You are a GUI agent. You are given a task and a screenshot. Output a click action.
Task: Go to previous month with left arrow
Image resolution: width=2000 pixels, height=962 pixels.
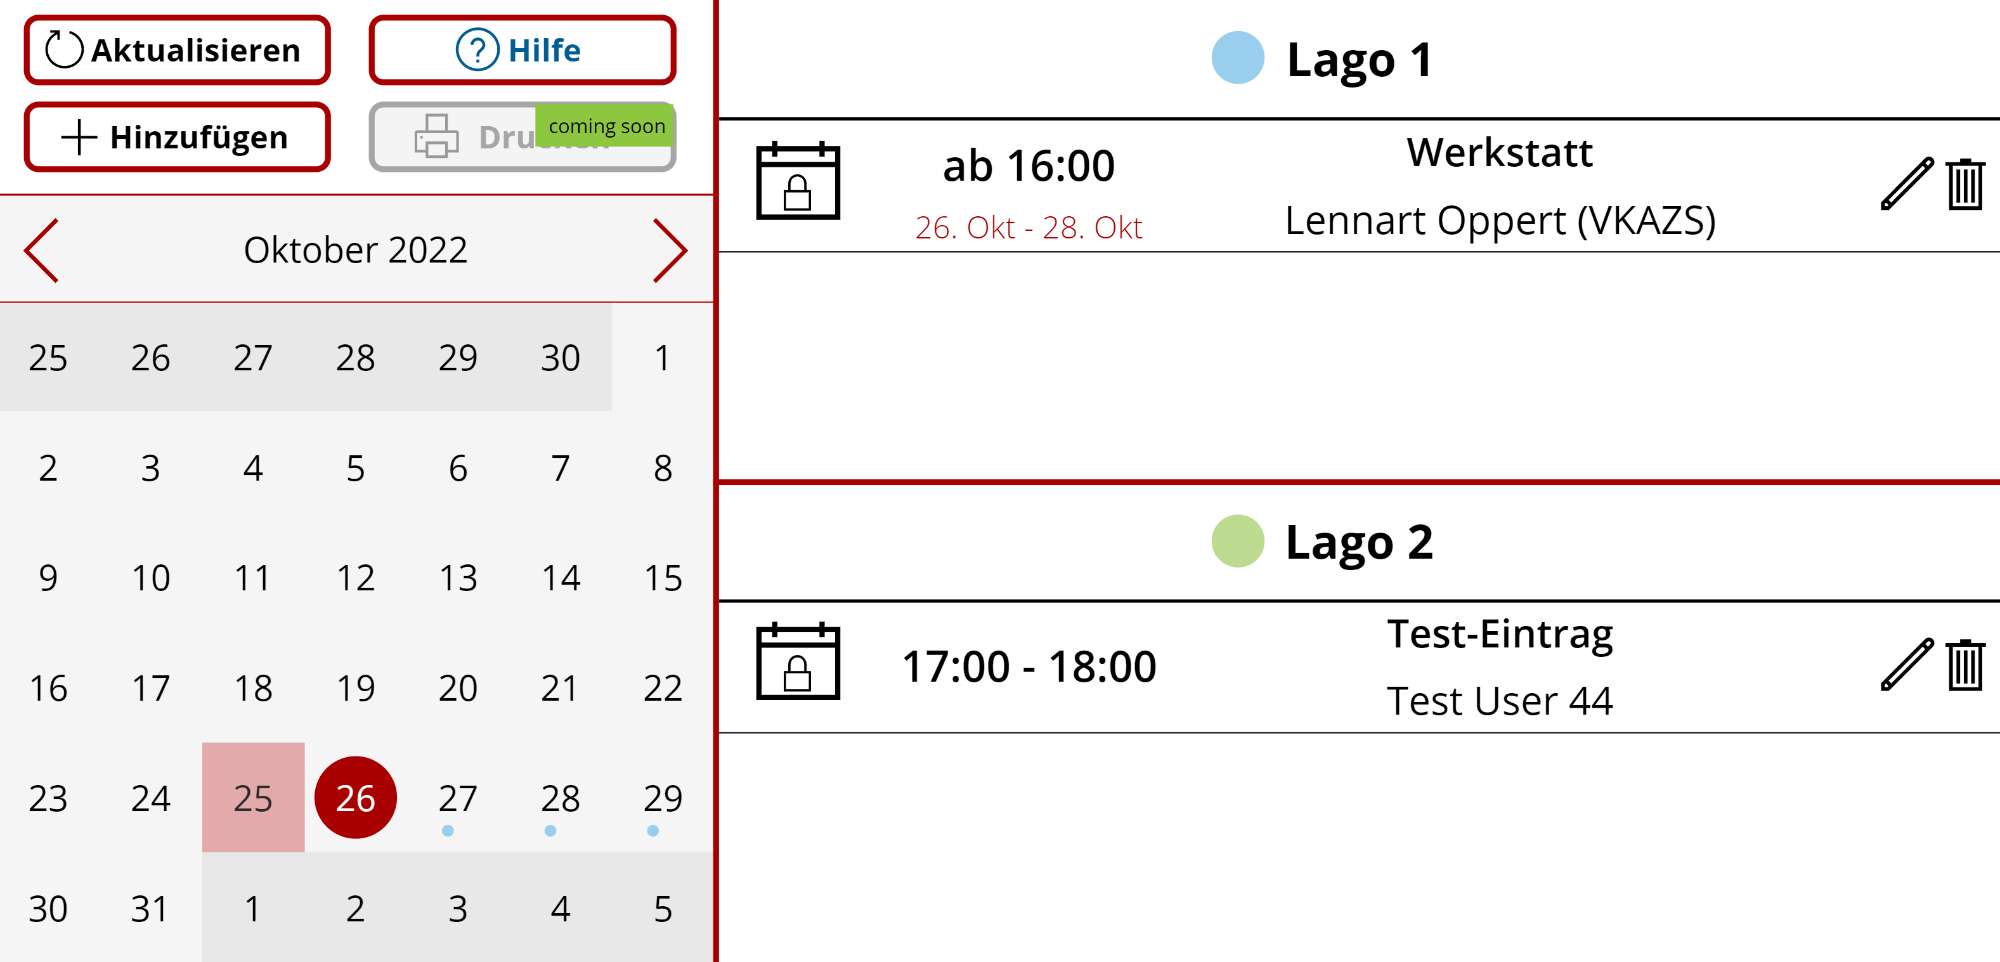(42, 250)
